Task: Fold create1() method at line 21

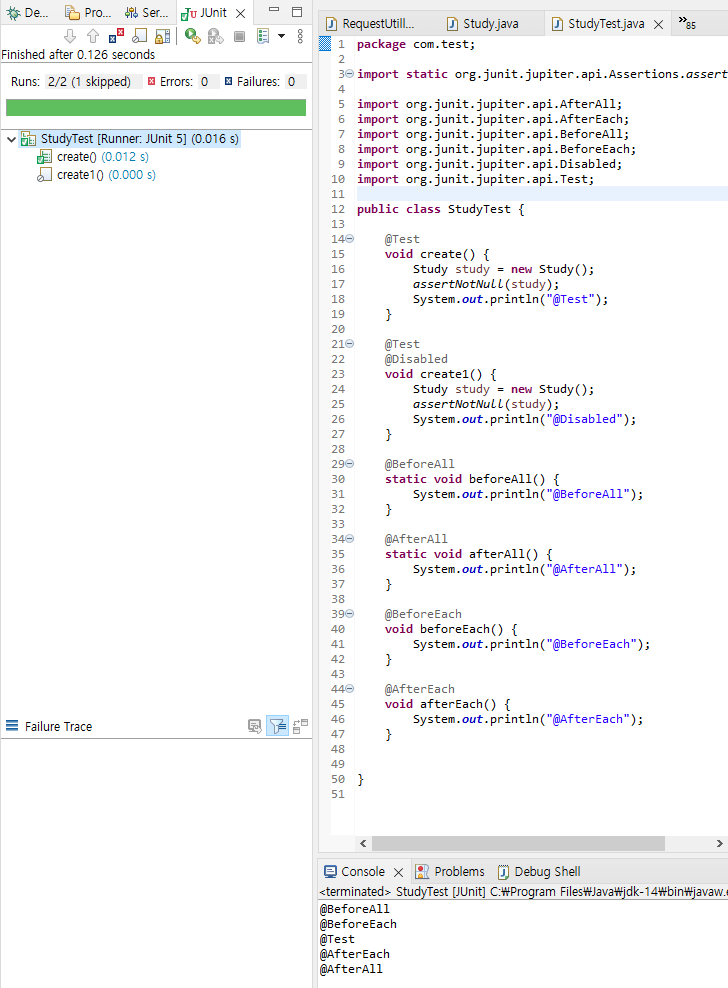Action: tap(350, 344)
